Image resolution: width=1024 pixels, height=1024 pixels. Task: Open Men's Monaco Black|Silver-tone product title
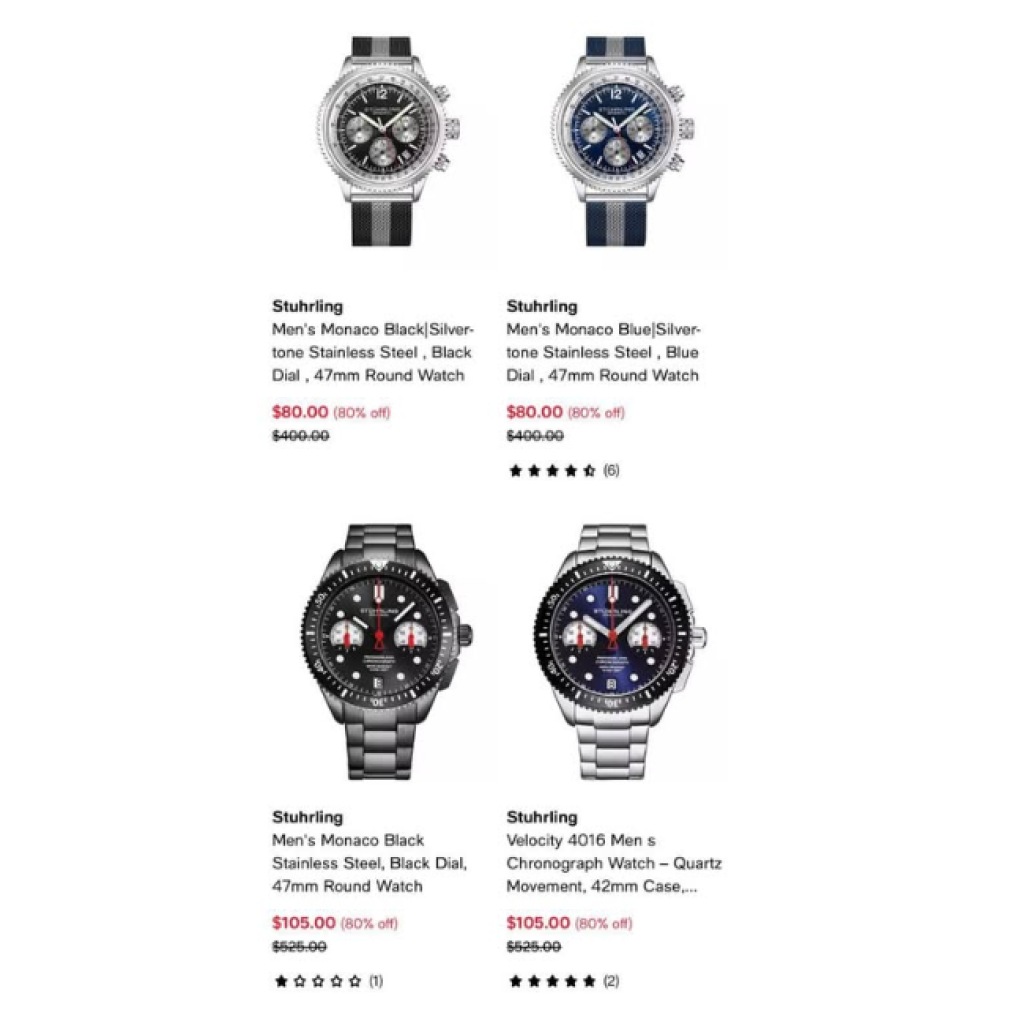point(372,352)
